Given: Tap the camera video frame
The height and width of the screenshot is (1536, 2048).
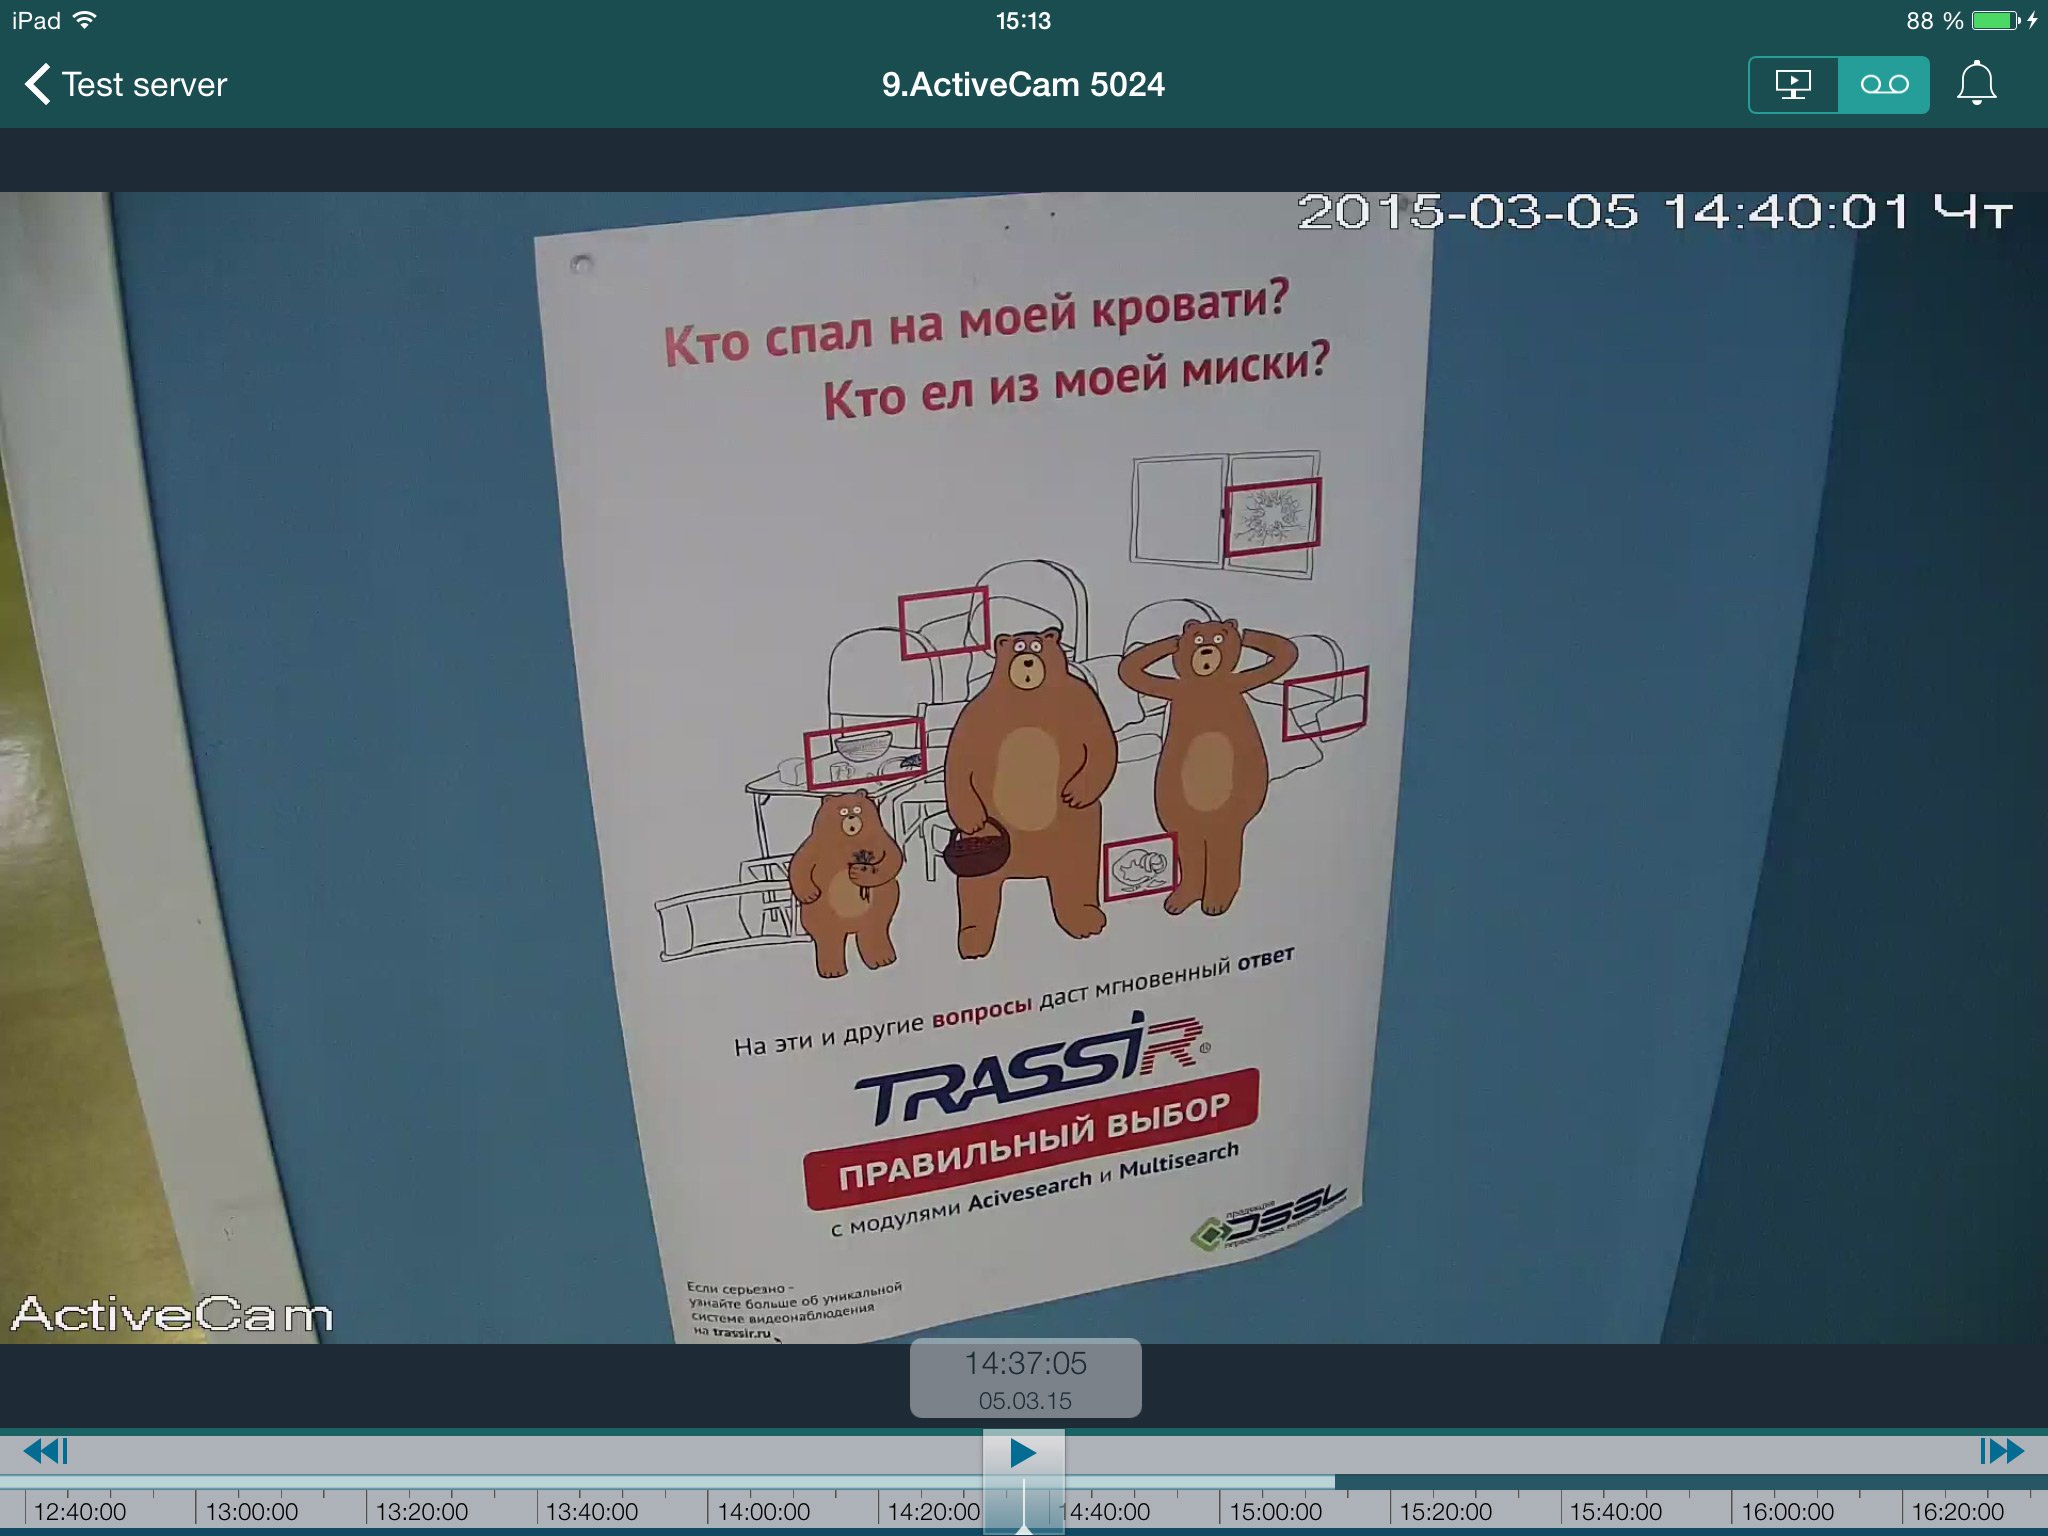Looking at the screenshot, I should pyautogui.click(x=1024, y=767).
